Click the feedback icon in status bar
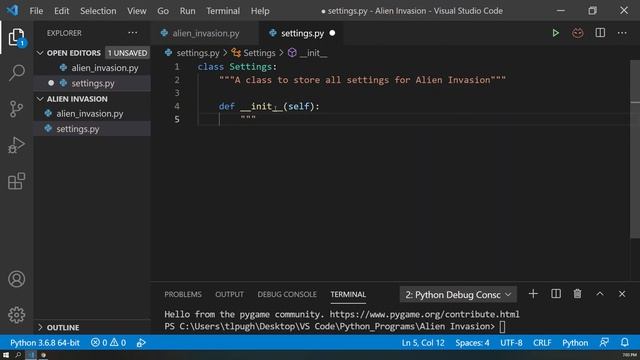The height and width of the screenshot is (360, 640). point(604,342)
